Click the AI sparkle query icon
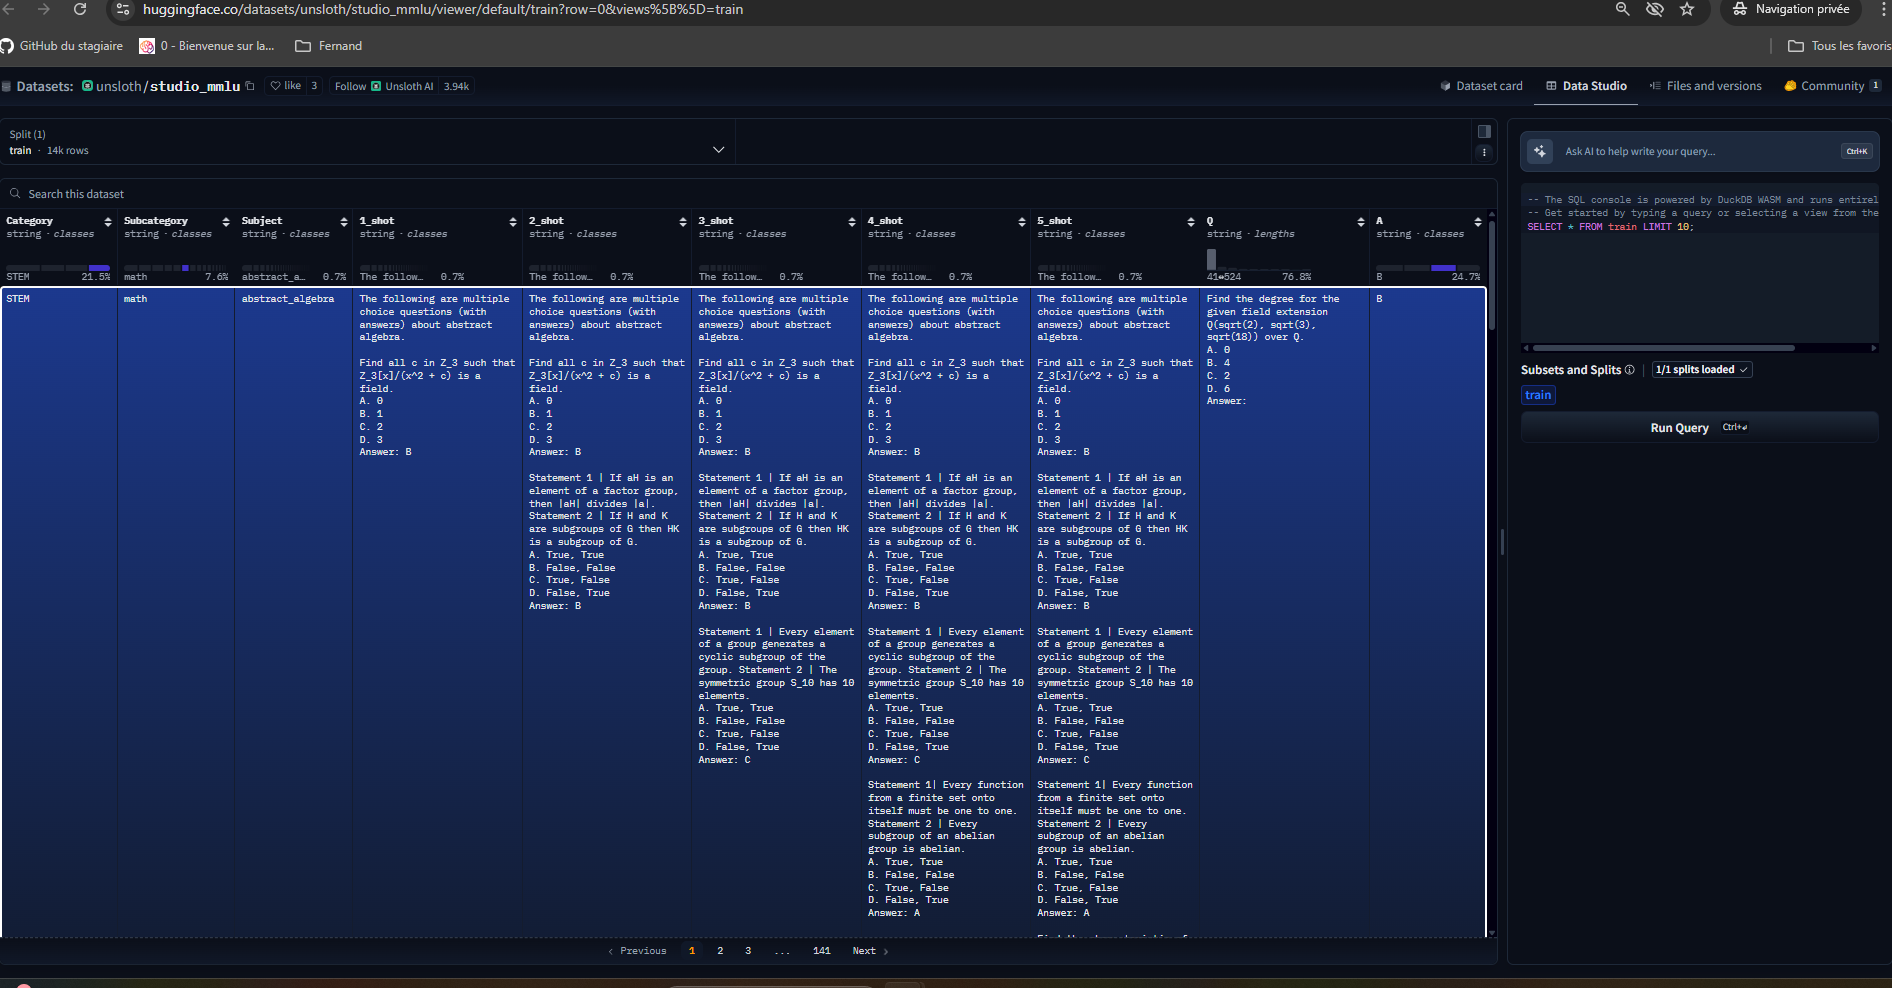 tap(1540, 152)
